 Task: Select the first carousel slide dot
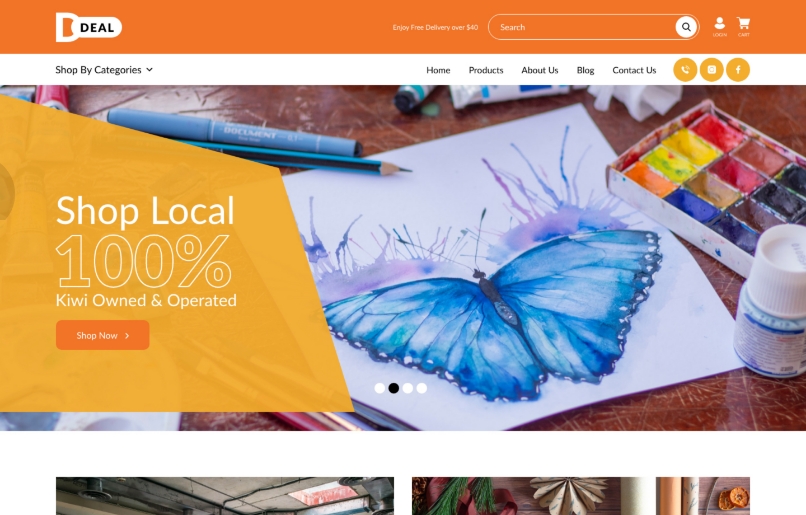[380, 388]
